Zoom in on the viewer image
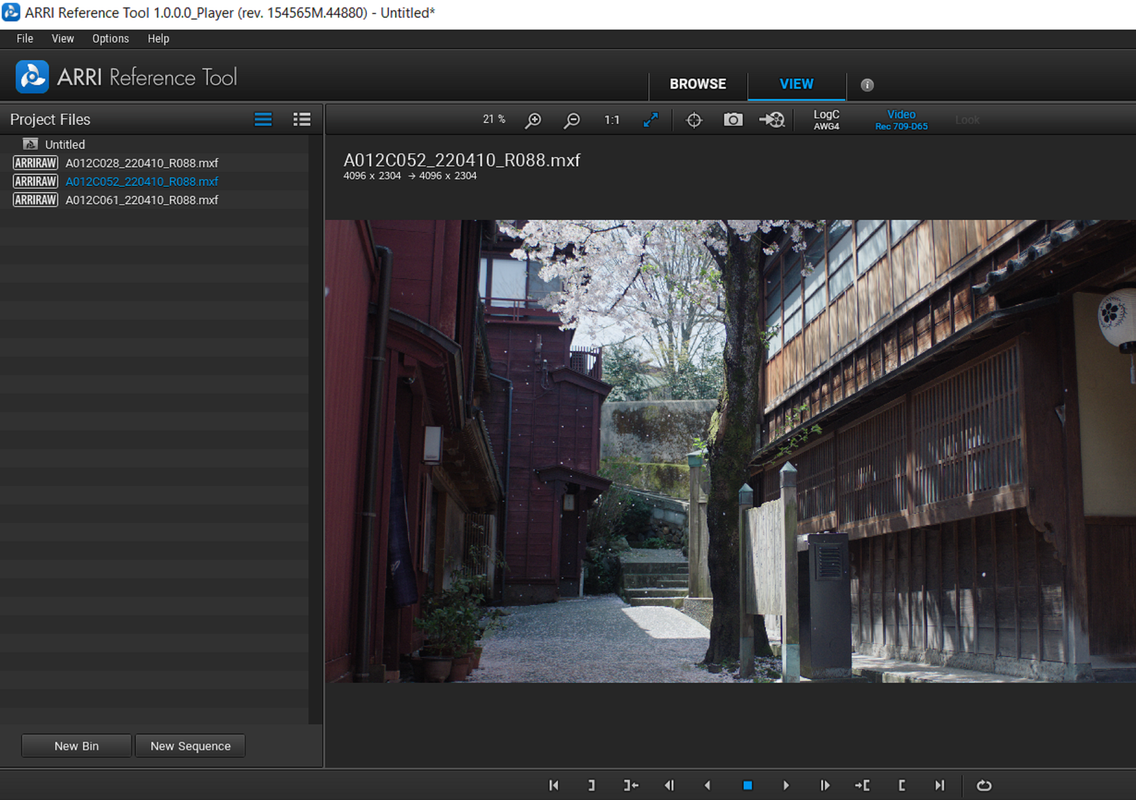The width and height of the screenshot is (1136, 800). (x=533, y=120)
